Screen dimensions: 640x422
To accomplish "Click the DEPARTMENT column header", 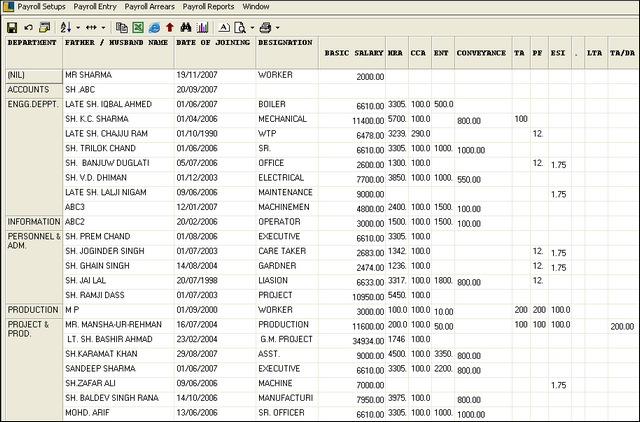I will click(x=34, y=53).
